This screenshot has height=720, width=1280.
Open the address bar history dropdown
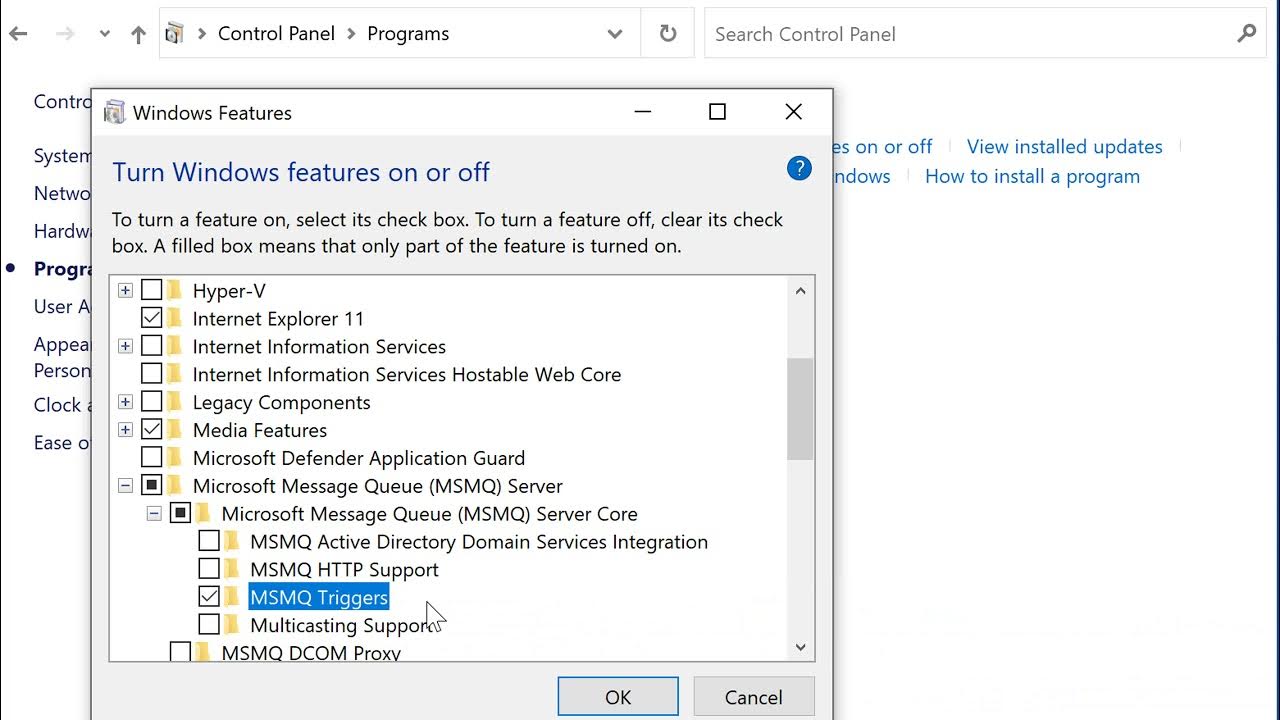615,34
